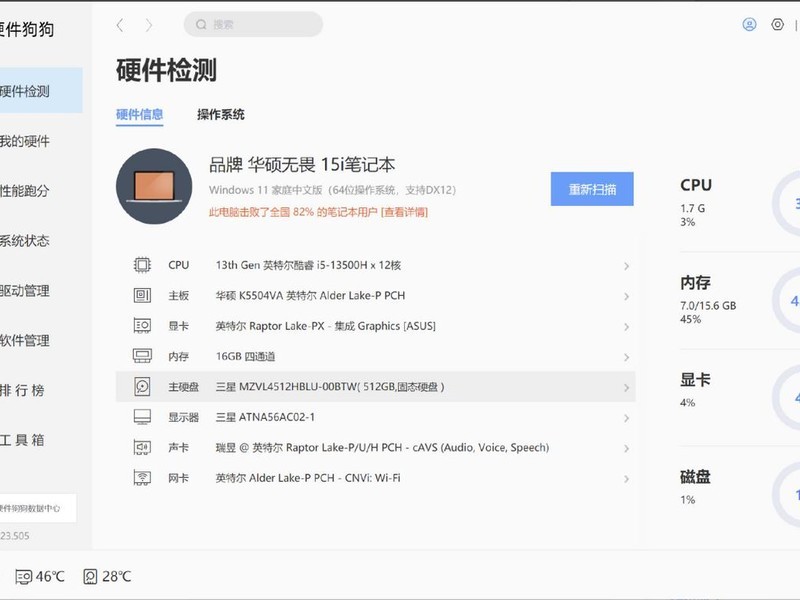Click the data center button in sidebar
This screenshot has height=600, width=800.
point(38,508)
